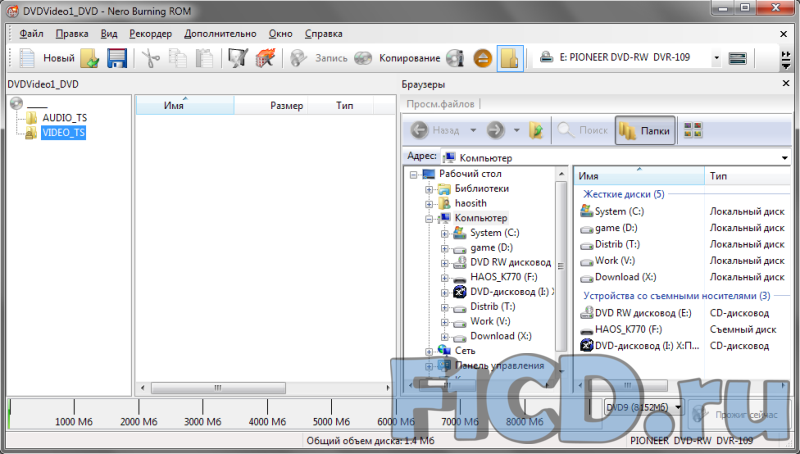Image resolution: width=800 pixels, height=454 pixels.
Task: Collapse the Рабочий стол tree node
Action: (414, 174)
